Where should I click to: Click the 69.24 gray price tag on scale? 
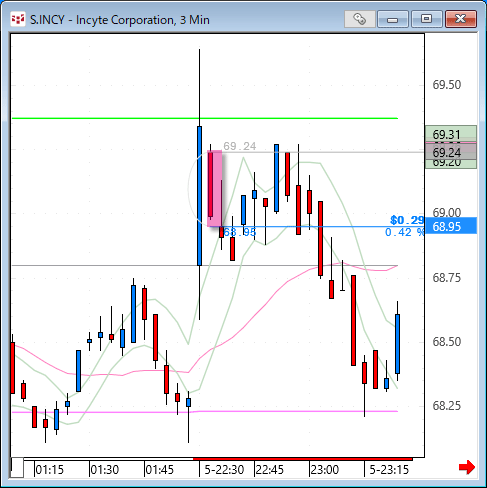[451, 152]
